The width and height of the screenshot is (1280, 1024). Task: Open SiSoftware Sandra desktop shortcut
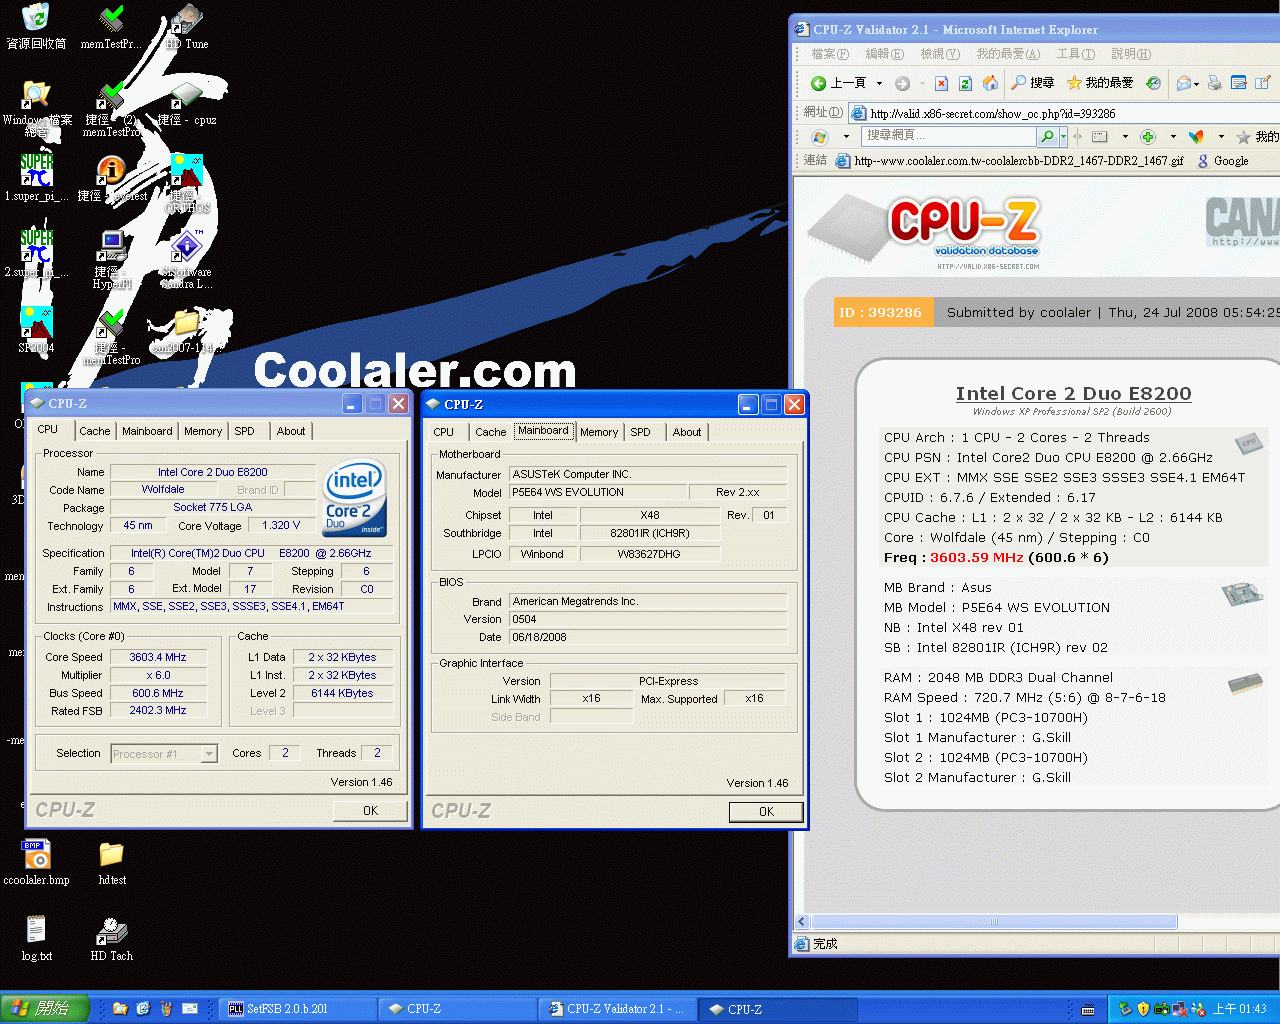coord(186,246)
